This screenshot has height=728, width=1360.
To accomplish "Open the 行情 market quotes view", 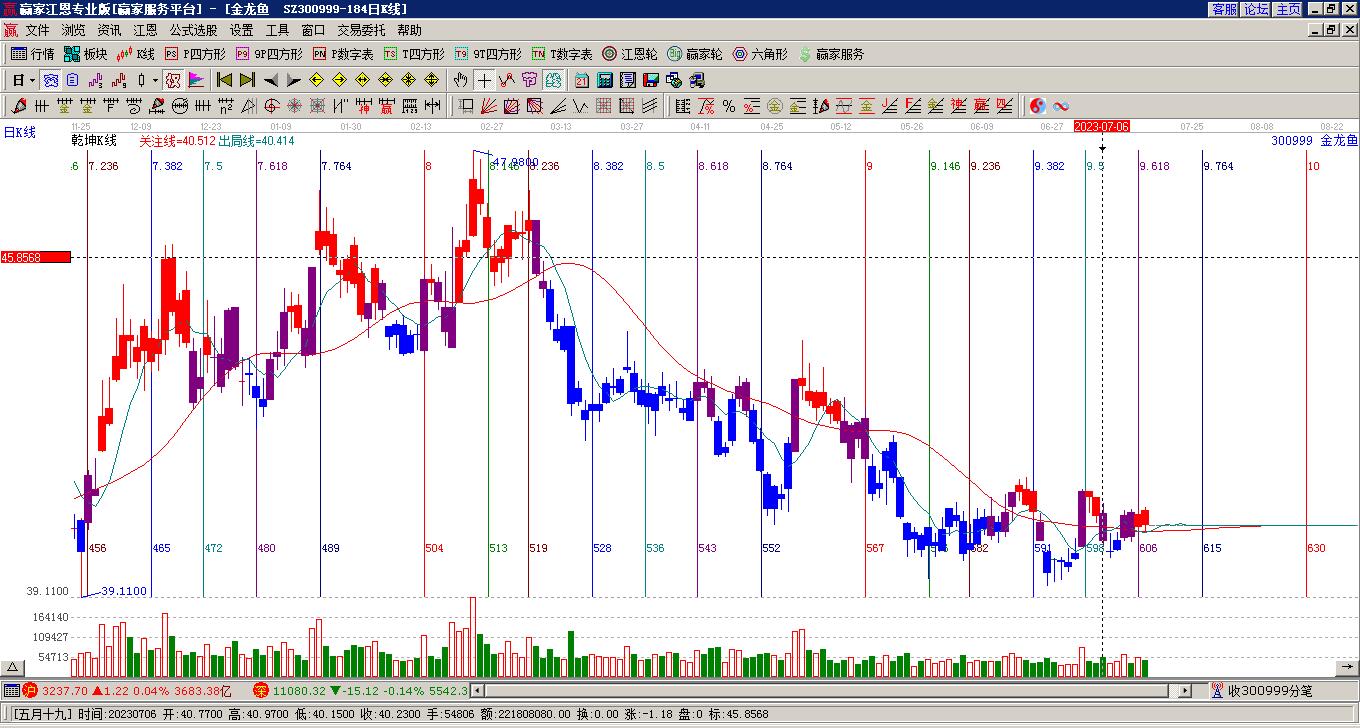I will 33,54.
